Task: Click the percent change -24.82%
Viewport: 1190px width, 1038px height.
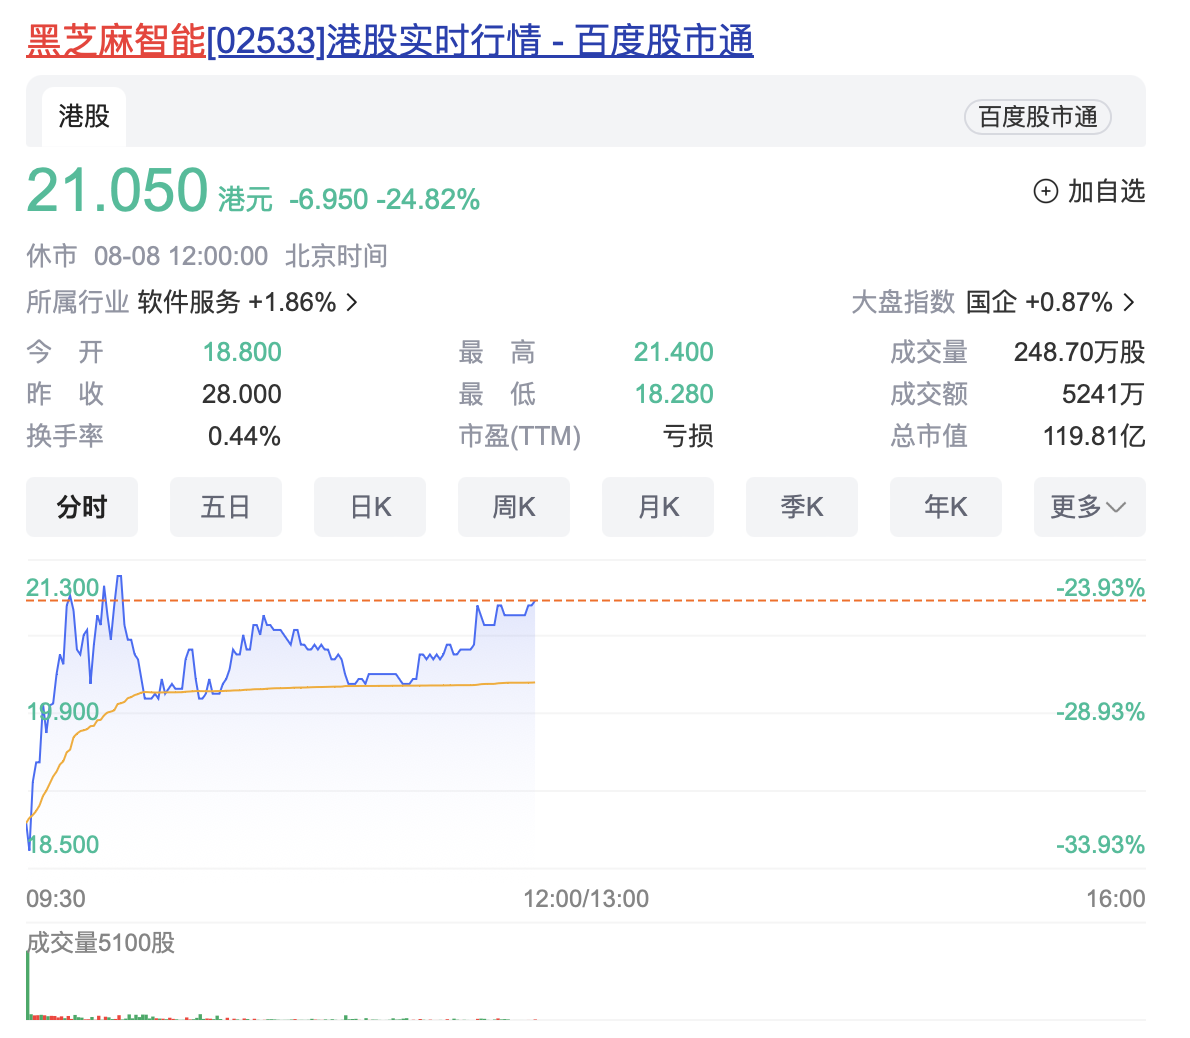Action: pos(428,200)
